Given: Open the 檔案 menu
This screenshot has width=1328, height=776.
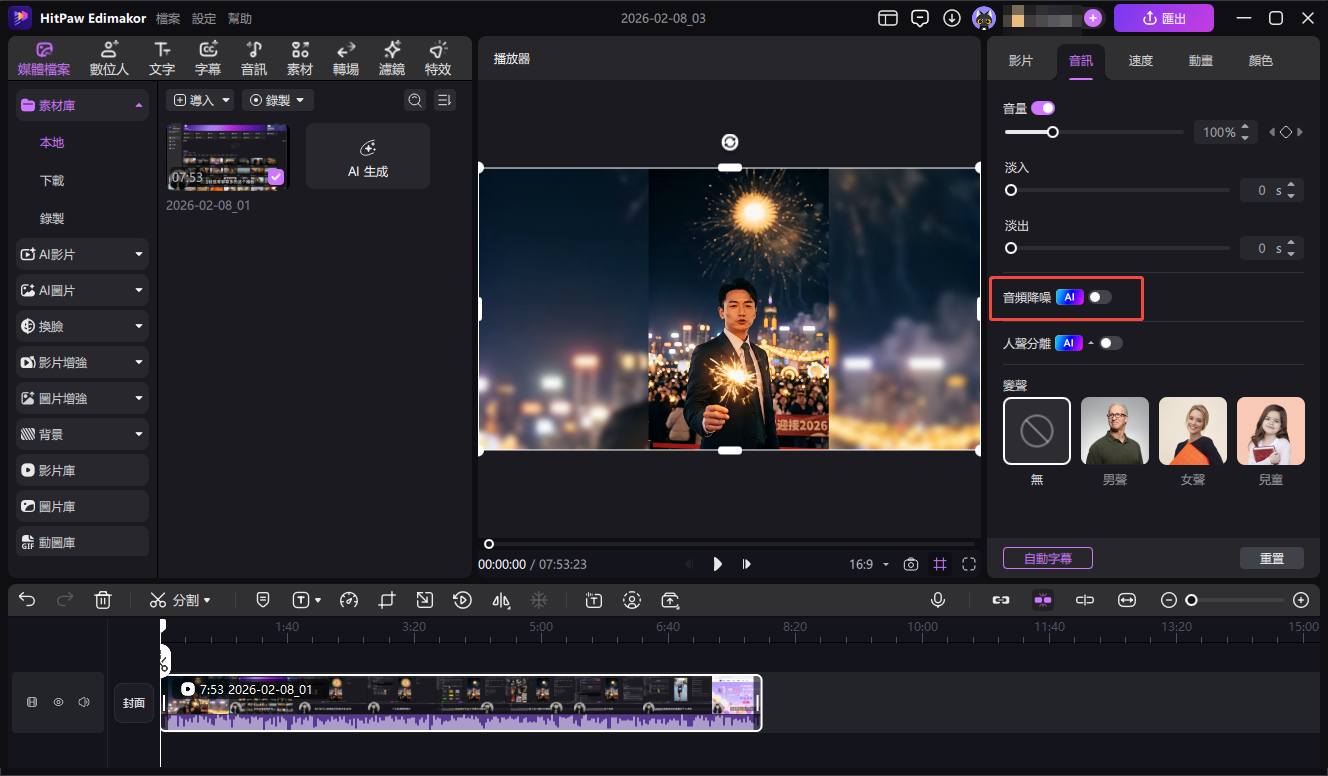Looking at the screenshot, I should click(x=168, y=19).
